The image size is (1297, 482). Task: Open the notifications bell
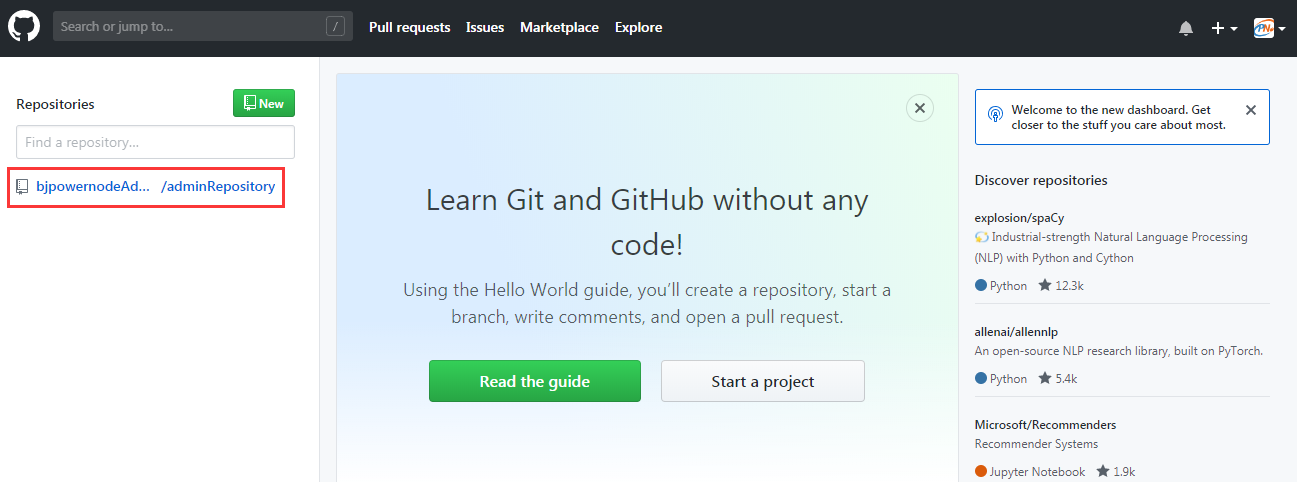(x=1186, y=28)
